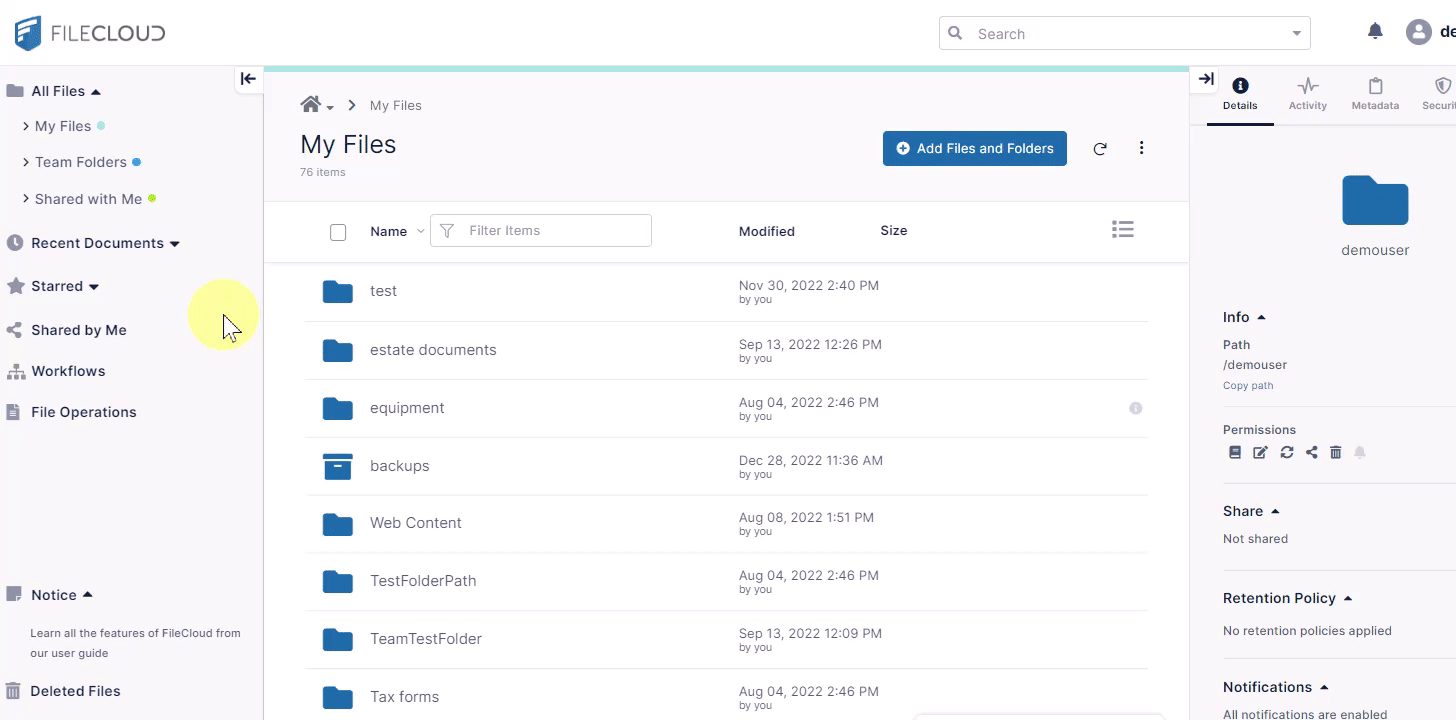Expand the Recent Documents section
1456x720 pixels.
(175, 244)
